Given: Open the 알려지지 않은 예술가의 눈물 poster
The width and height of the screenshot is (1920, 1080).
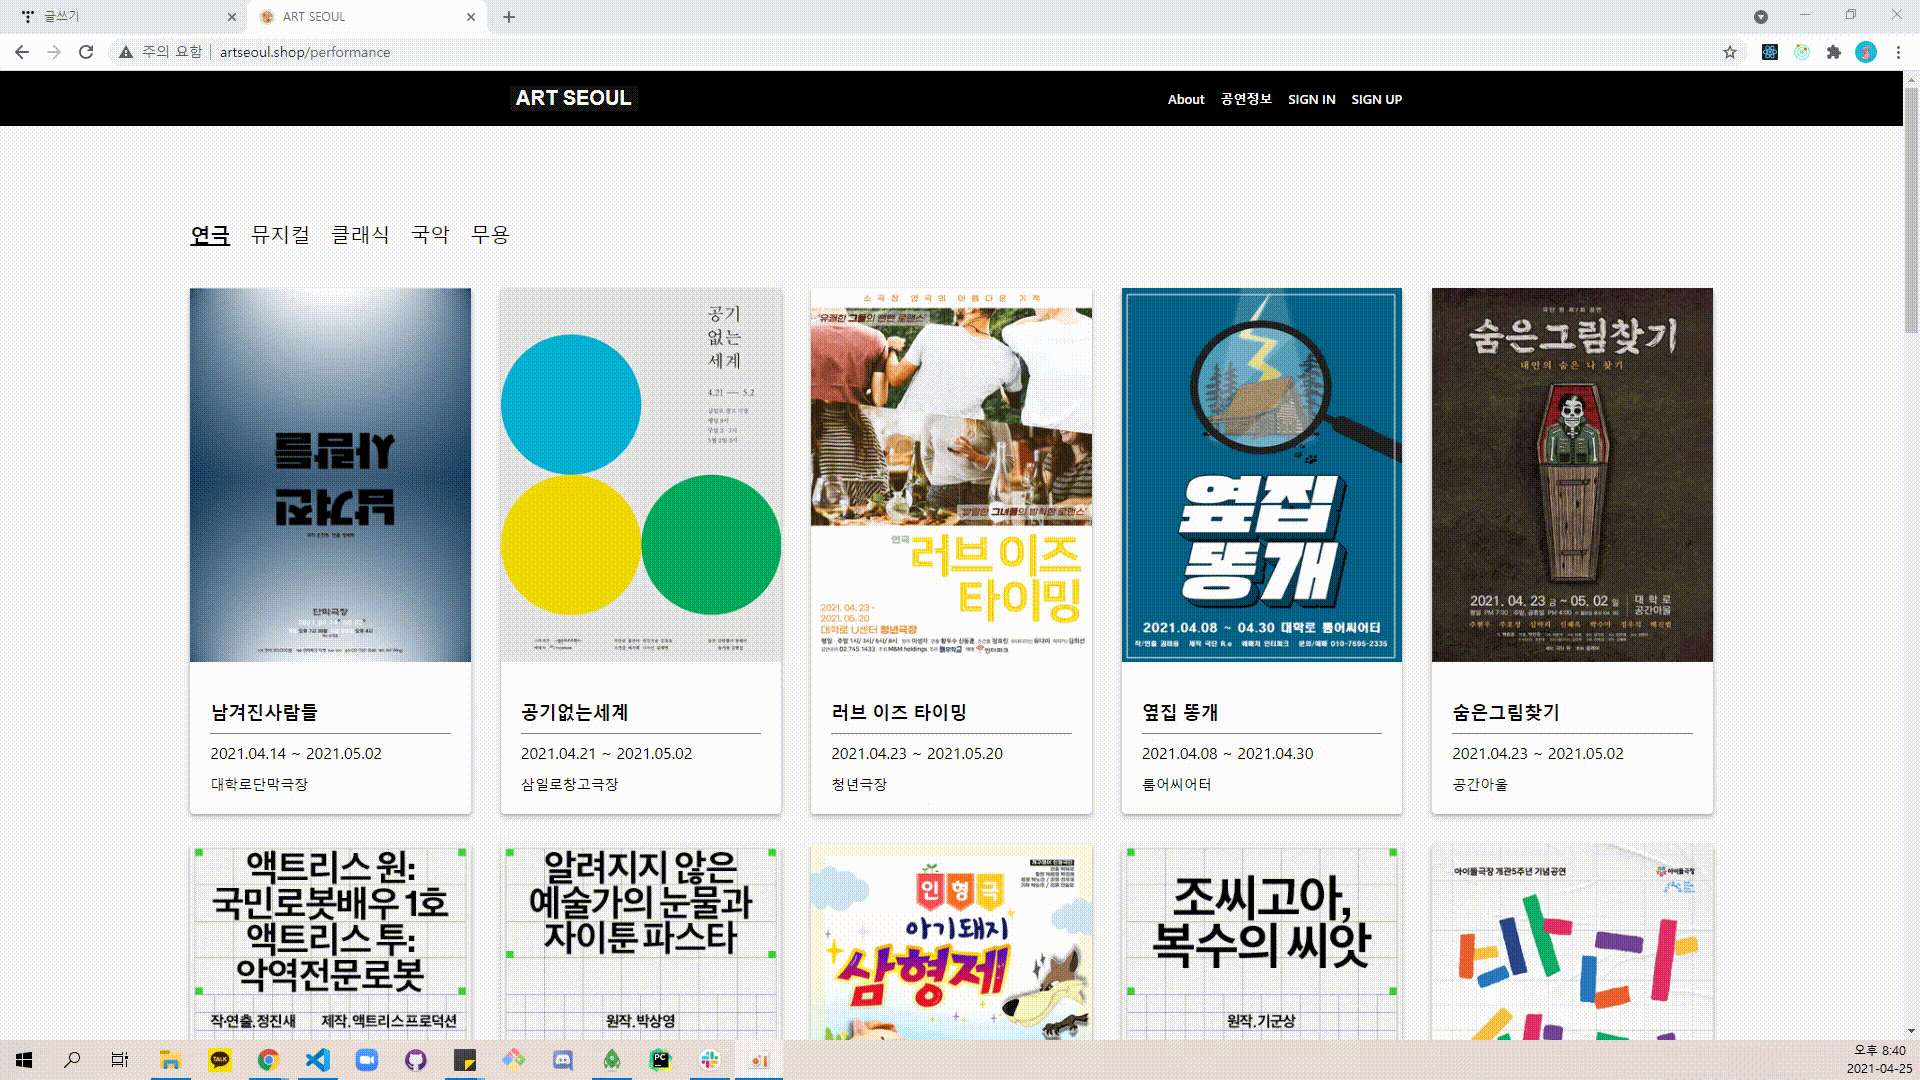Looking at the screenshot, I should (640, 942).
